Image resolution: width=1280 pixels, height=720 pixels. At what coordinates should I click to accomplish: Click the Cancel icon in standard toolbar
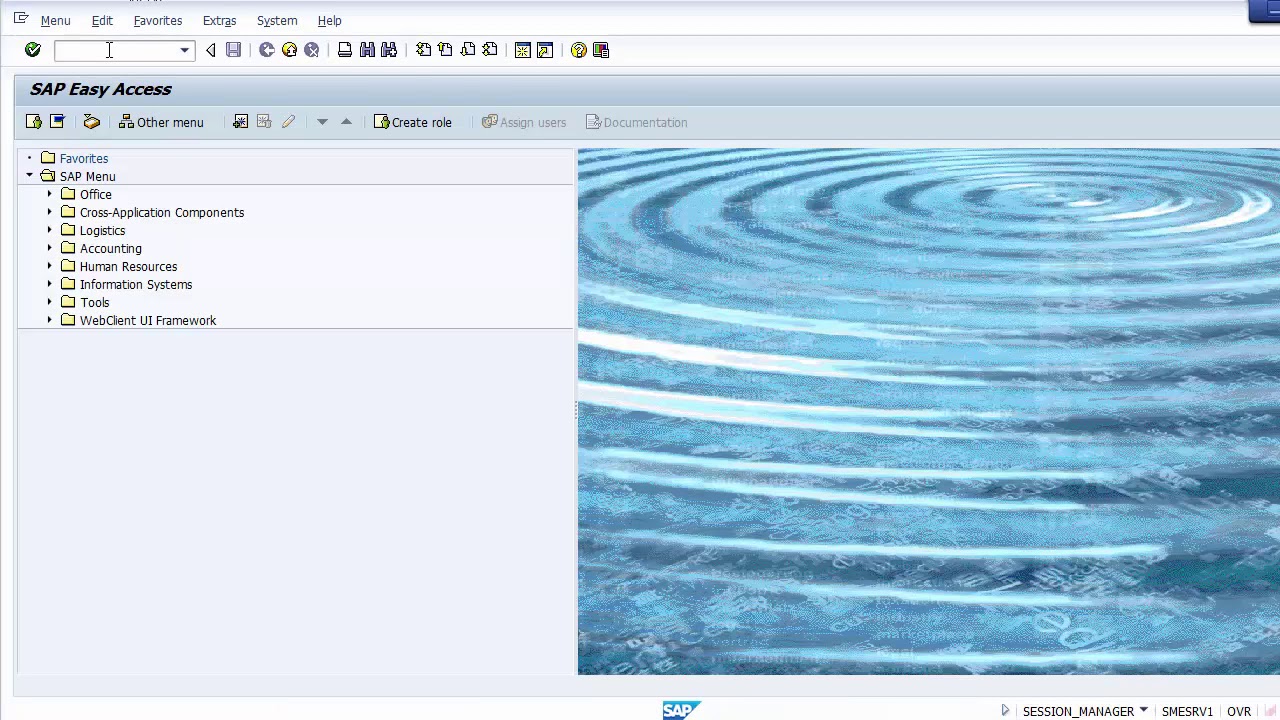coord(311,50)
